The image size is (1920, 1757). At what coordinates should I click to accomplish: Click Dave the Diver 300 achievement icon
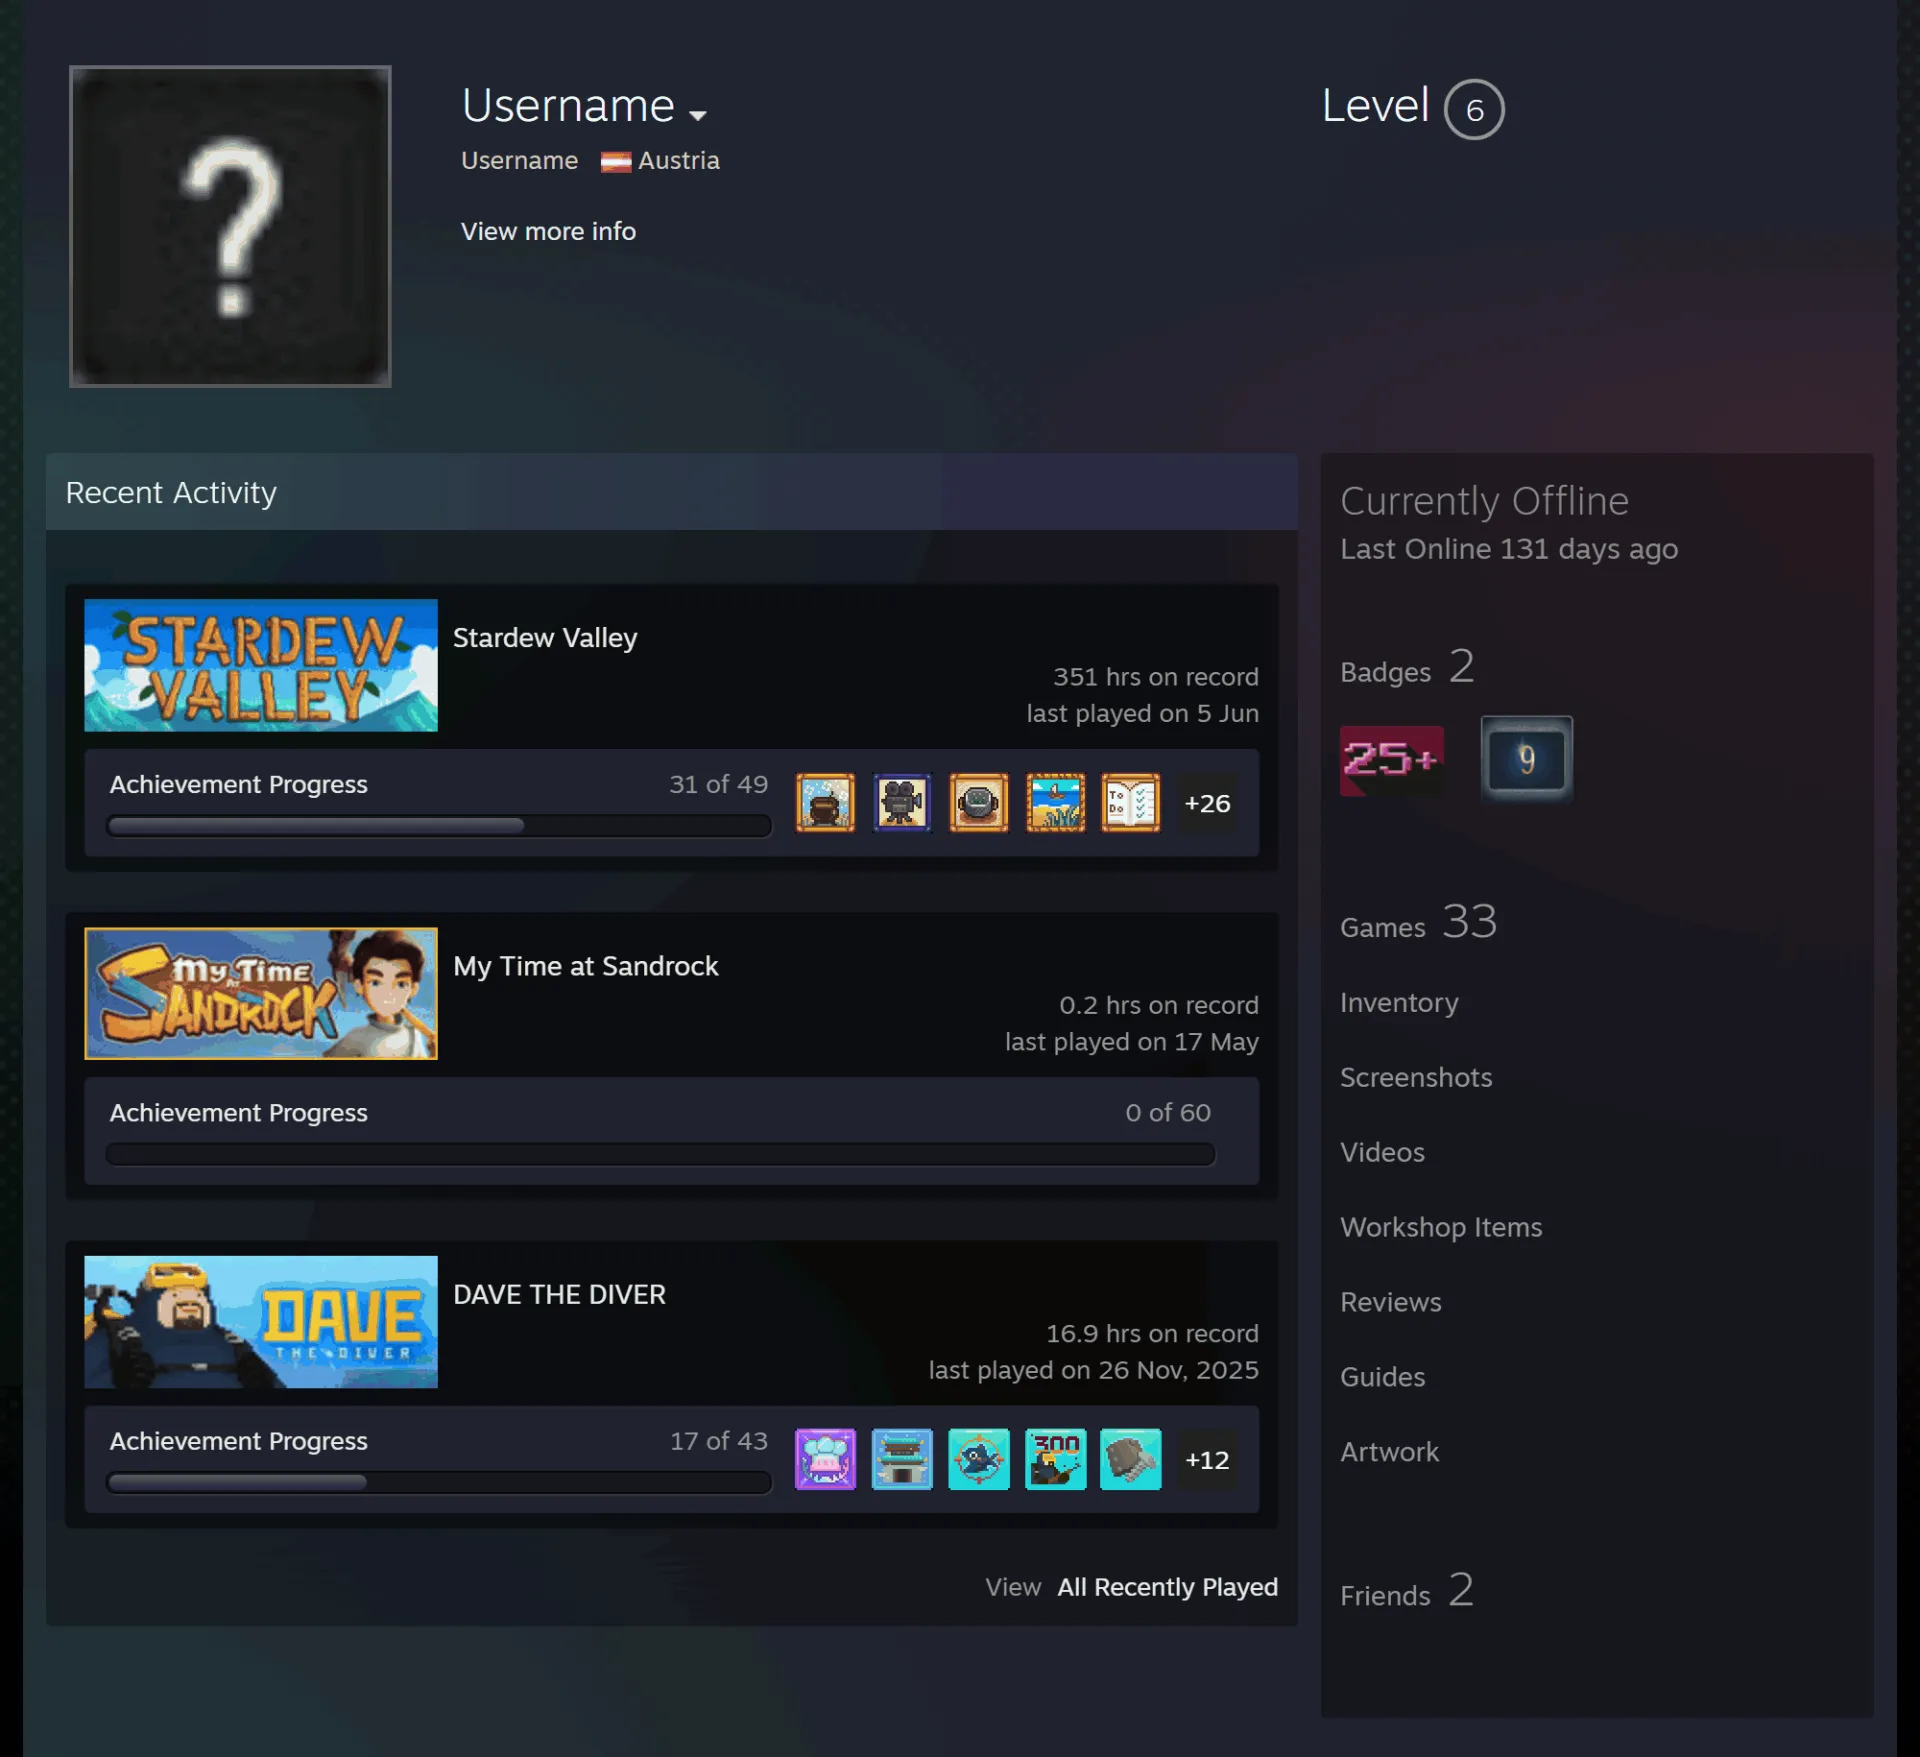pyautogui.click(x=1055, y=1459)
